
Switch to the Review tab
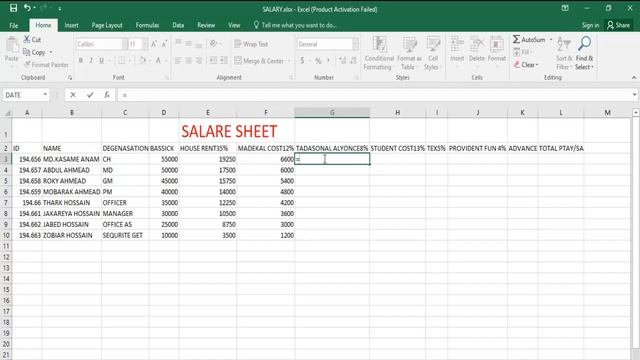(x=206, y=25)
